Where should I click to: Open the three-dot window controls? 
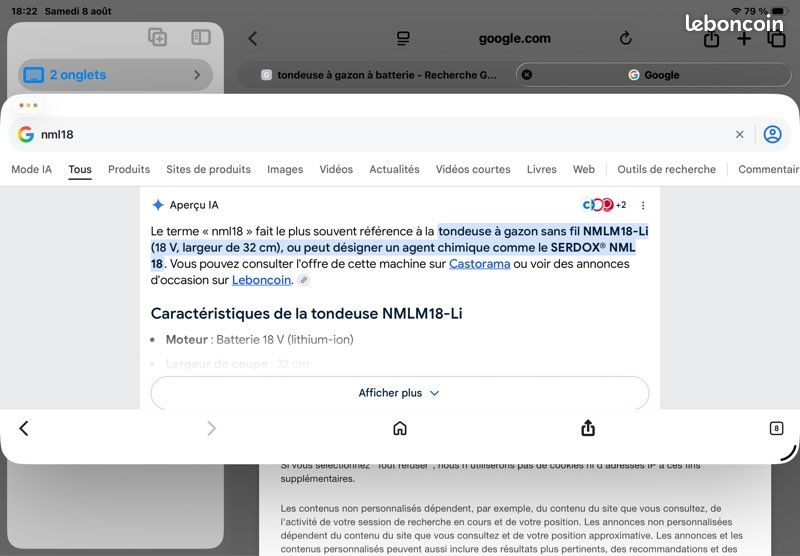pyautogui.click(x=28, y=105)
